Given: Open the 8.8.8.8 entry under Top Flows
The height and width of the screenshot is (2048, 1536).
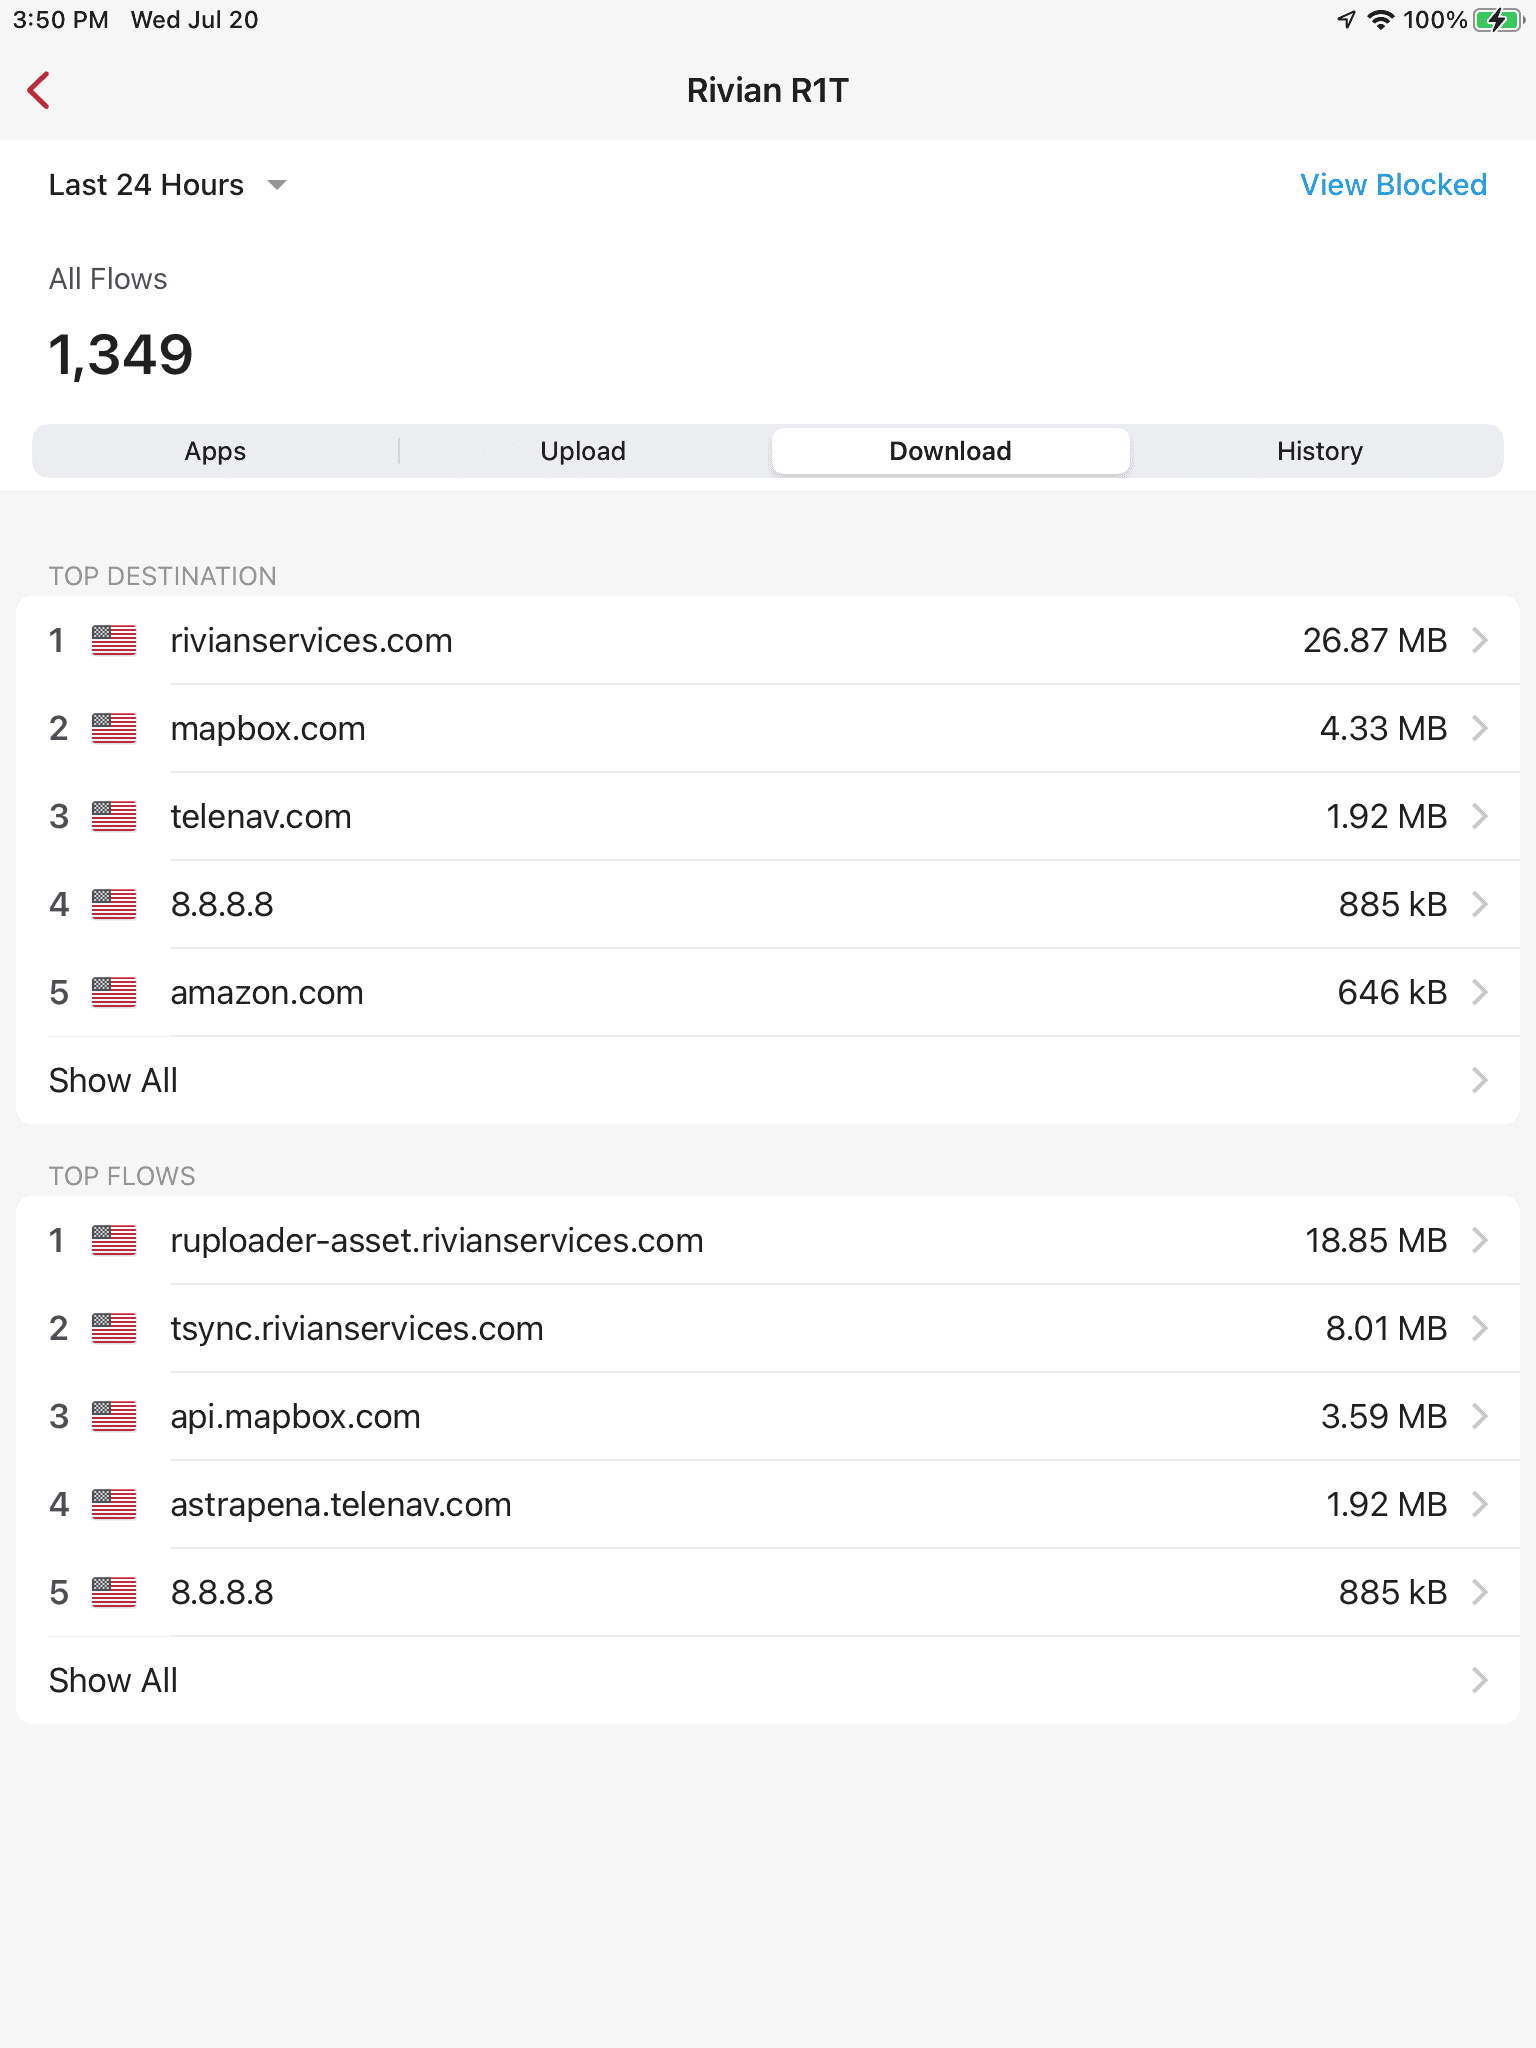Looking at the screenshot, I should [768, 1592].
